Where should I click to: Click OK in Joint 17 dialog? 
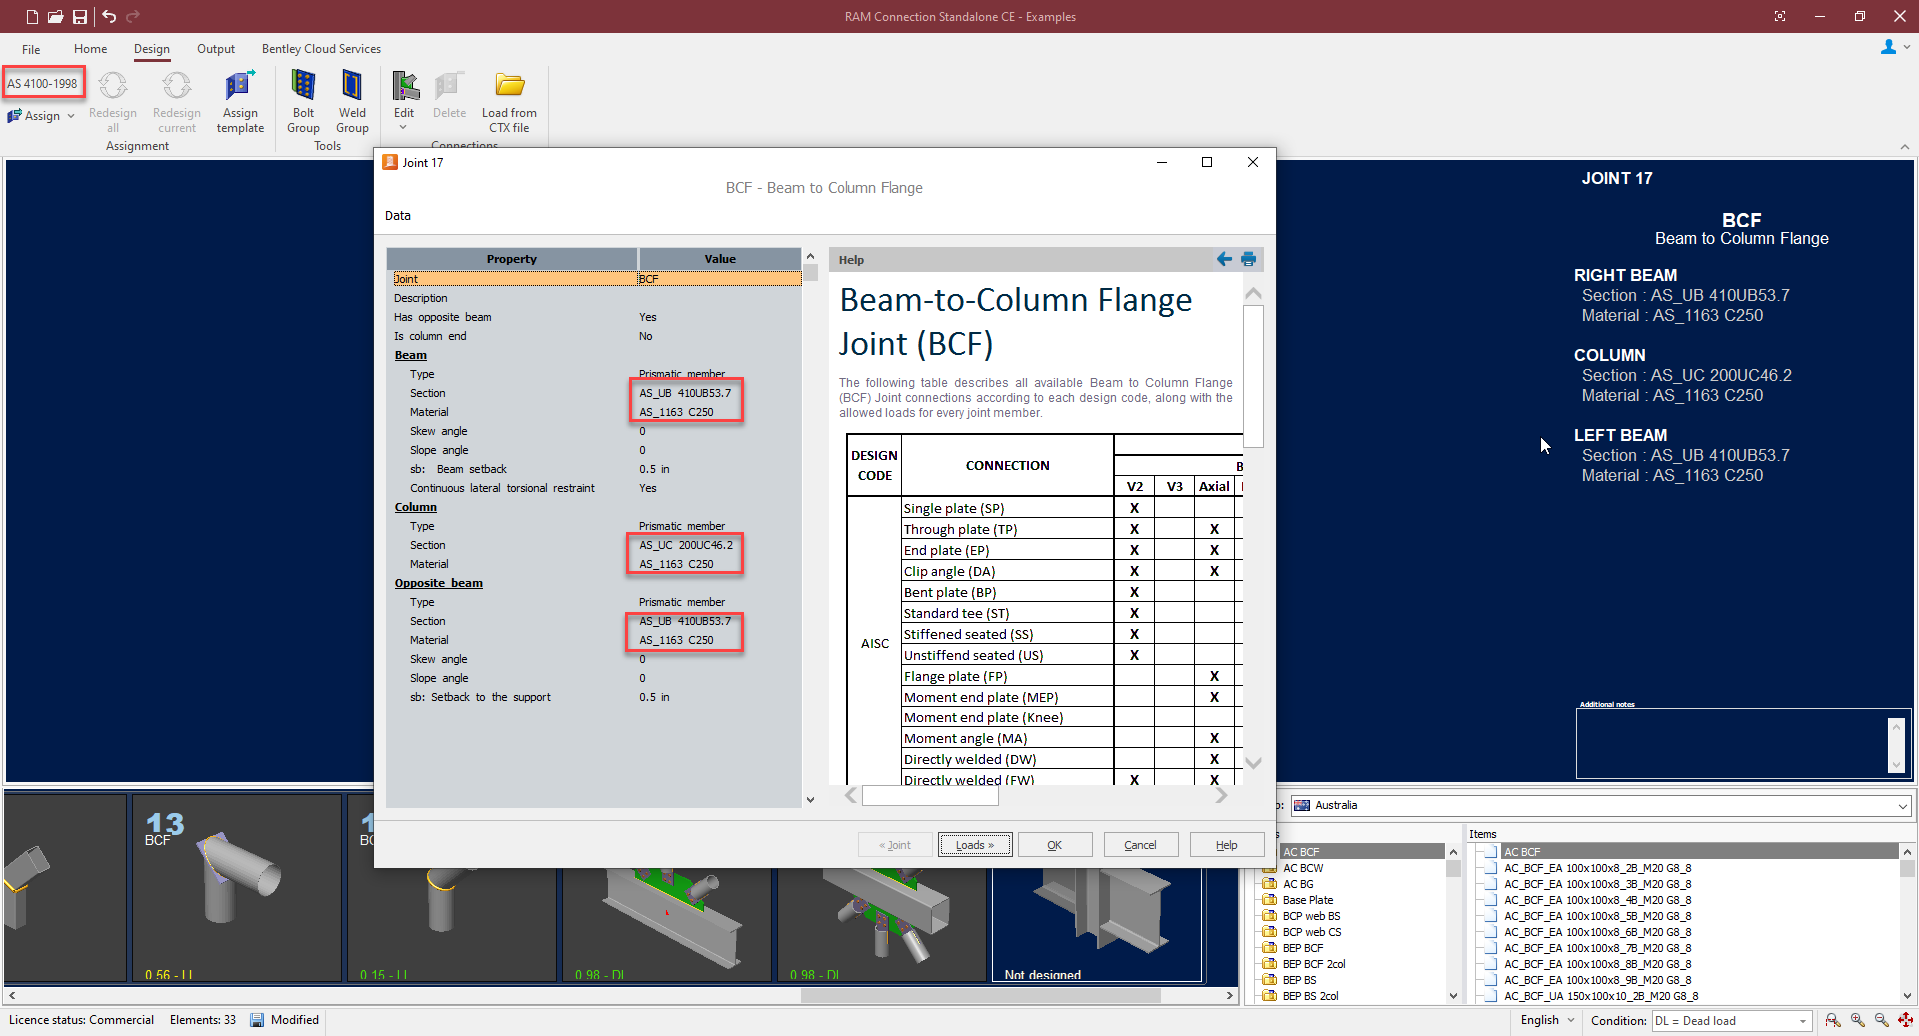[1055, 845]
